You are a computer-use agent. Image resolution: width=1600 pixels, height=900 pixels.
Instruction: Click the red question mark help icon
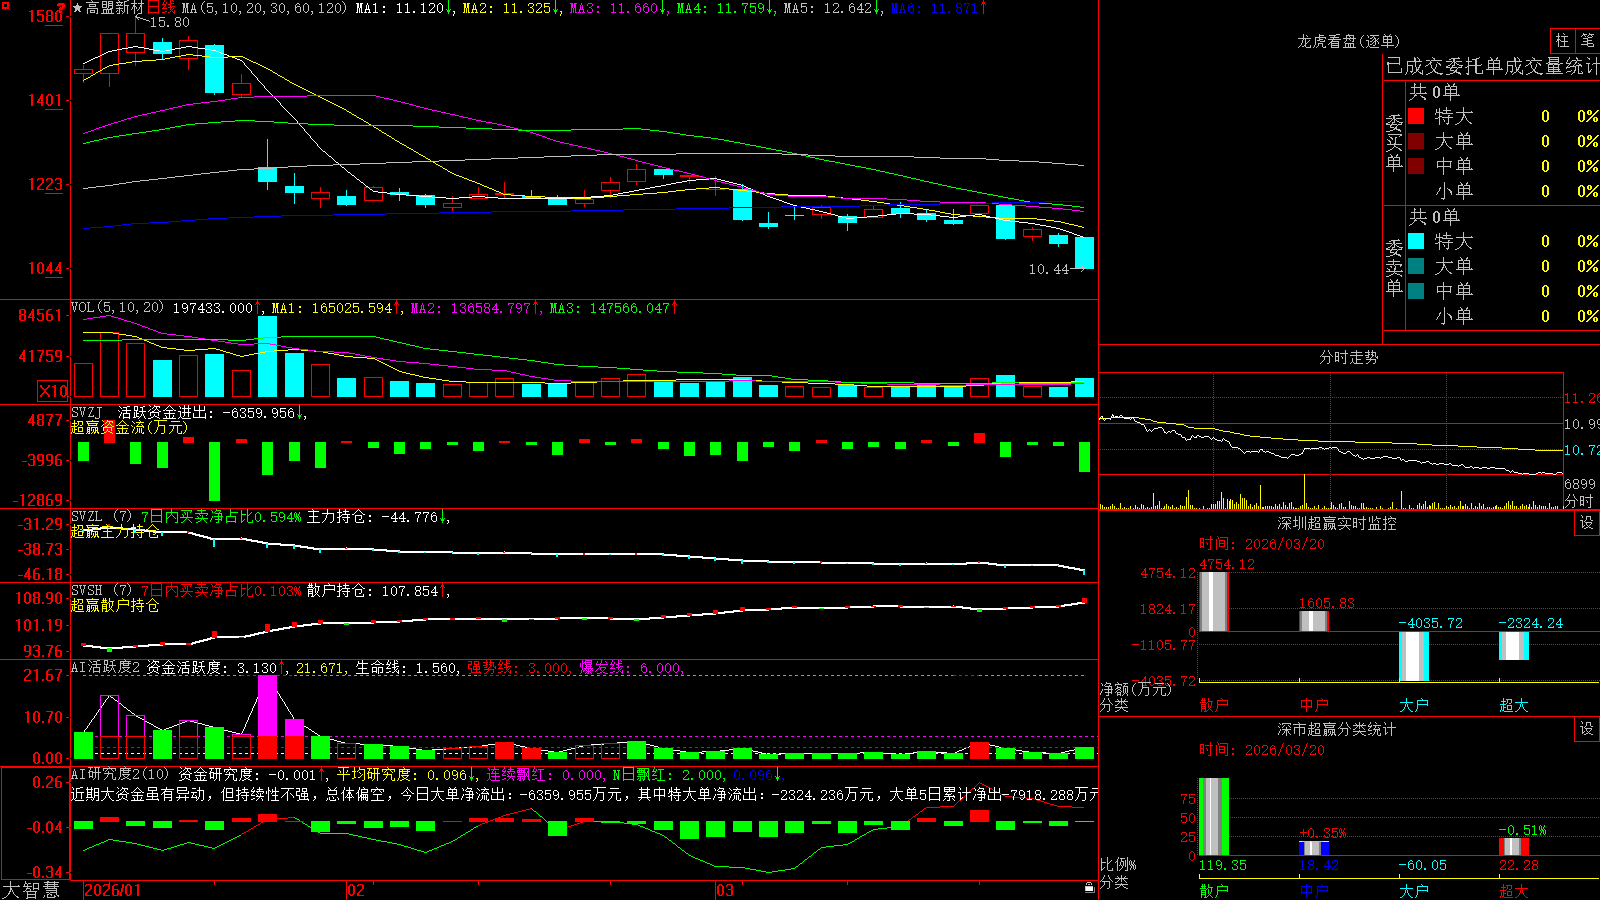point(61,7)
